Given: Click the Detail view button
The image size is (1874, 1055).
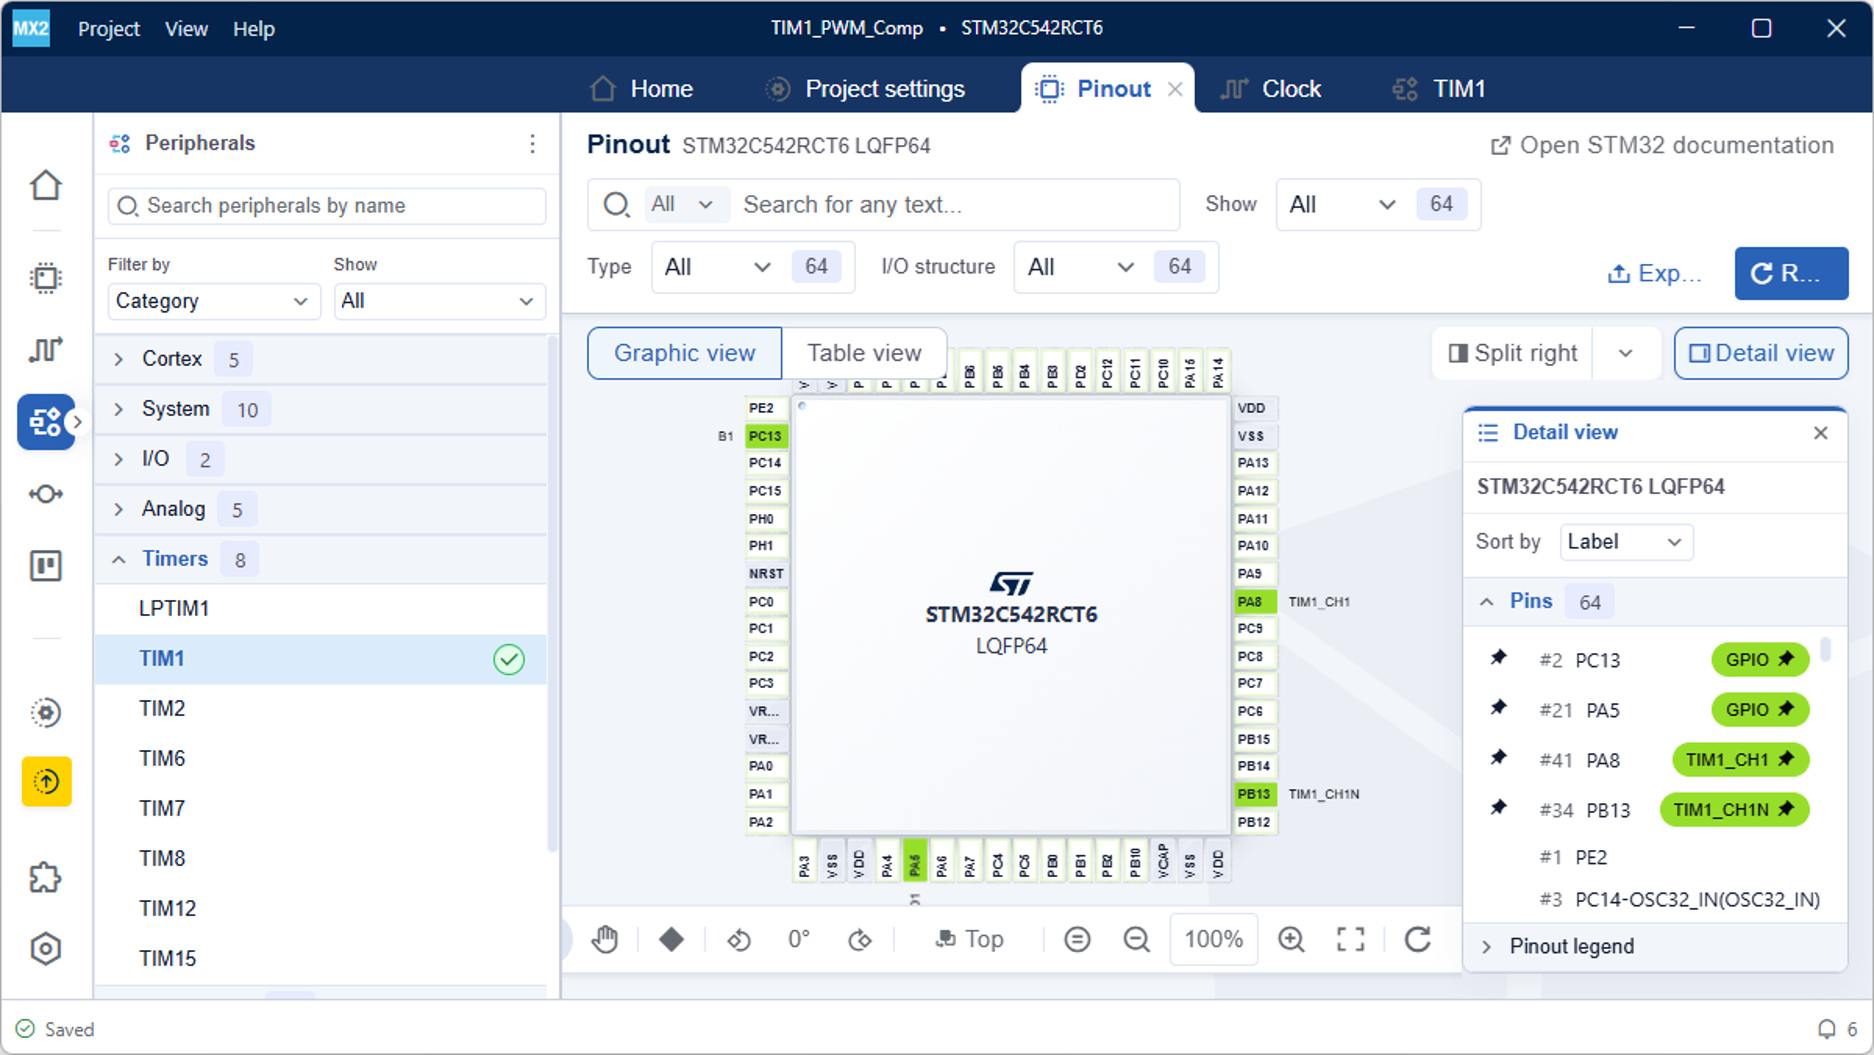Looking at the screenshot, I should (1761, 353).
